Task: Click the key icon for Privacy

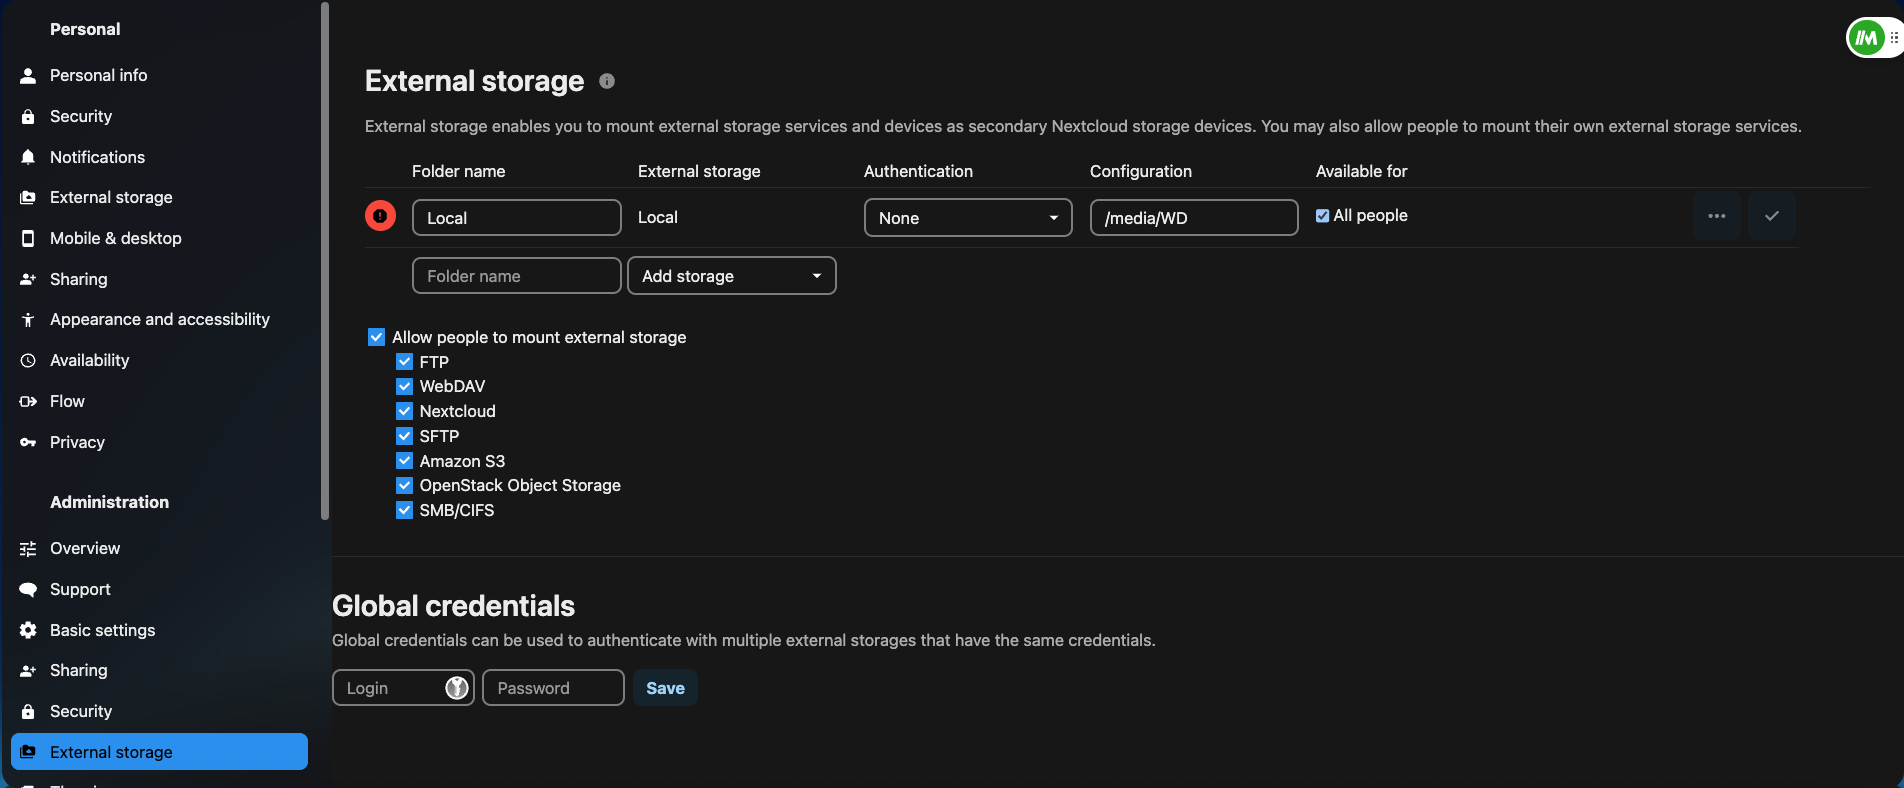Action: tap(28, 443)
